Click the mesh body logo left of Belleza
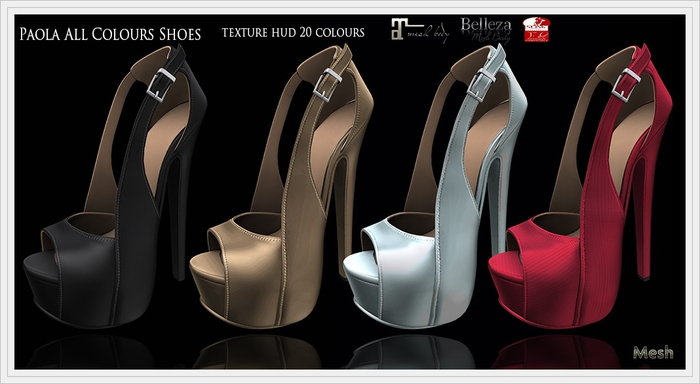Screen dimensions: 700x384 420,31
